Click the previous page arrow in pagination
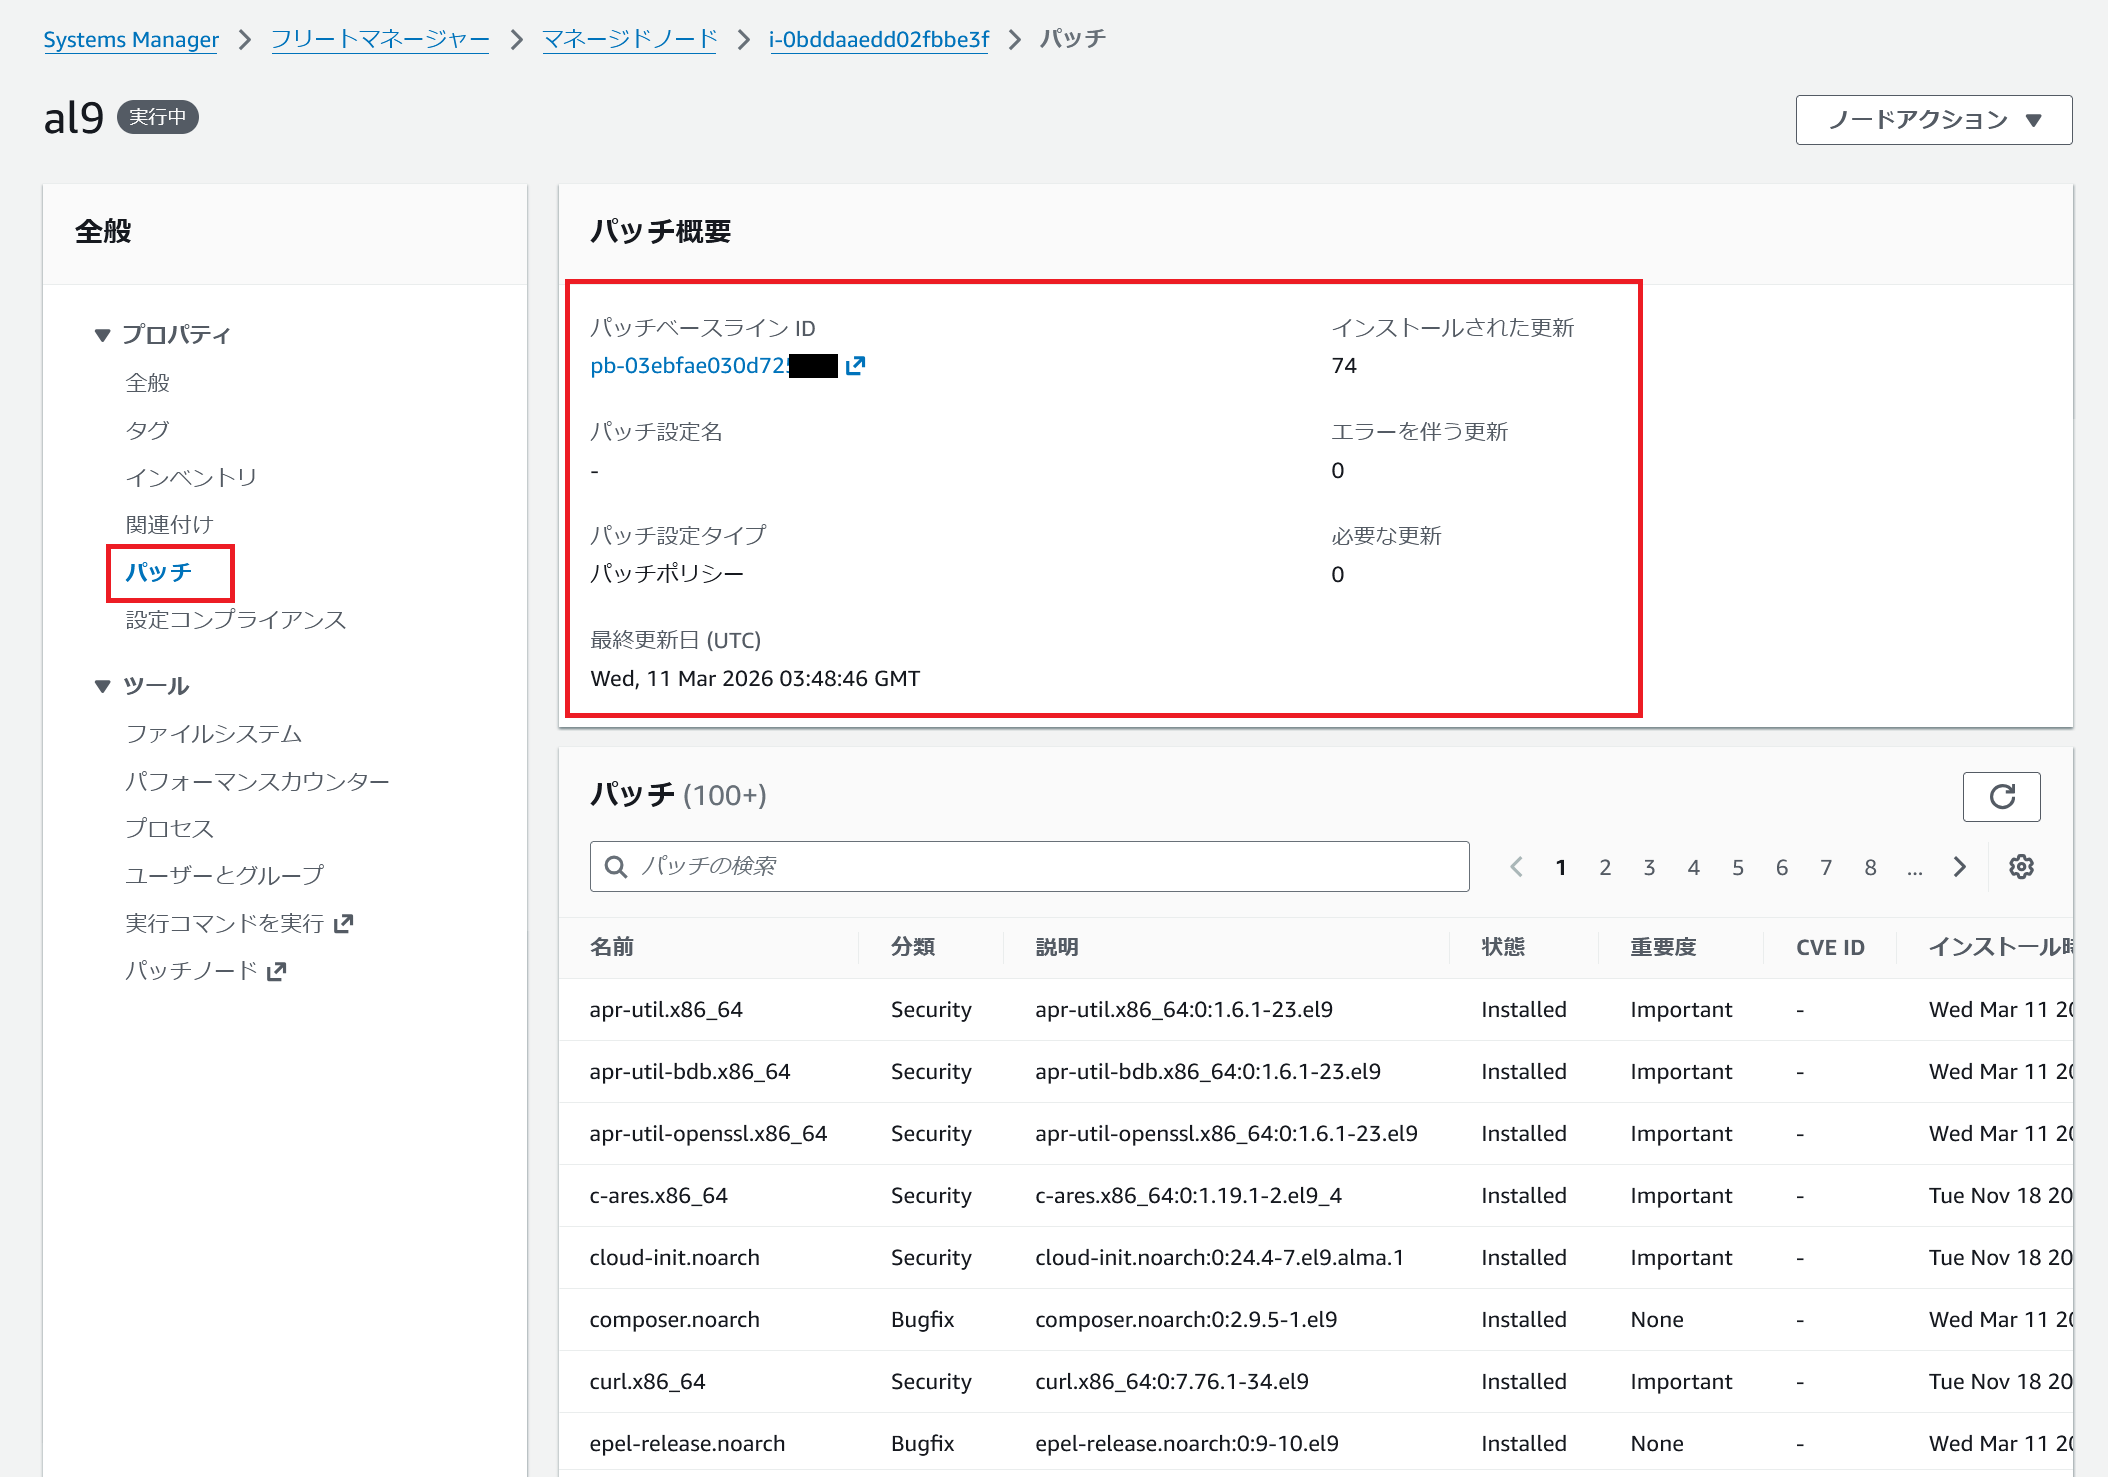This screenshot has width=2108, height=1477. point(1516,867)
